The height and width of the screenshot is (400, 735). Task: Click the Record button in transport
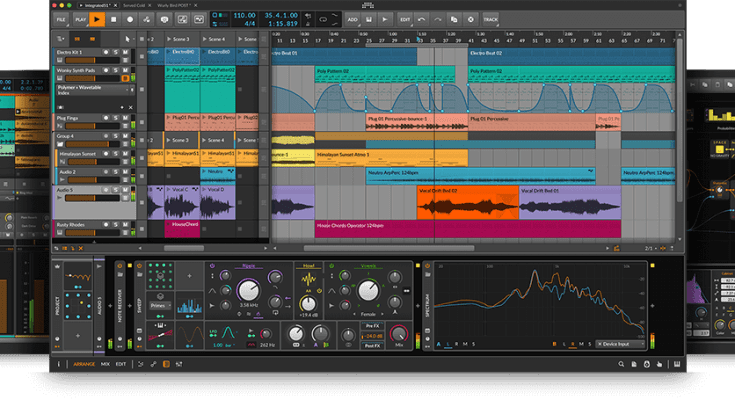[129, 18]
